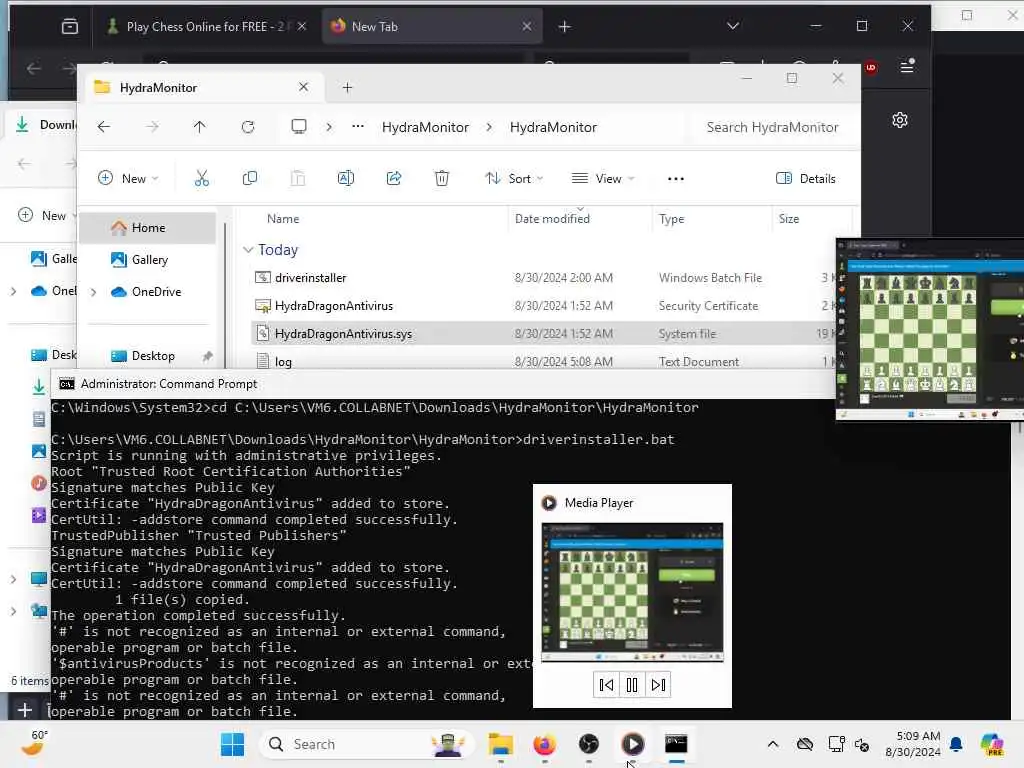
Task: Click the taskbar Search box
Action: tap(366, 744)
